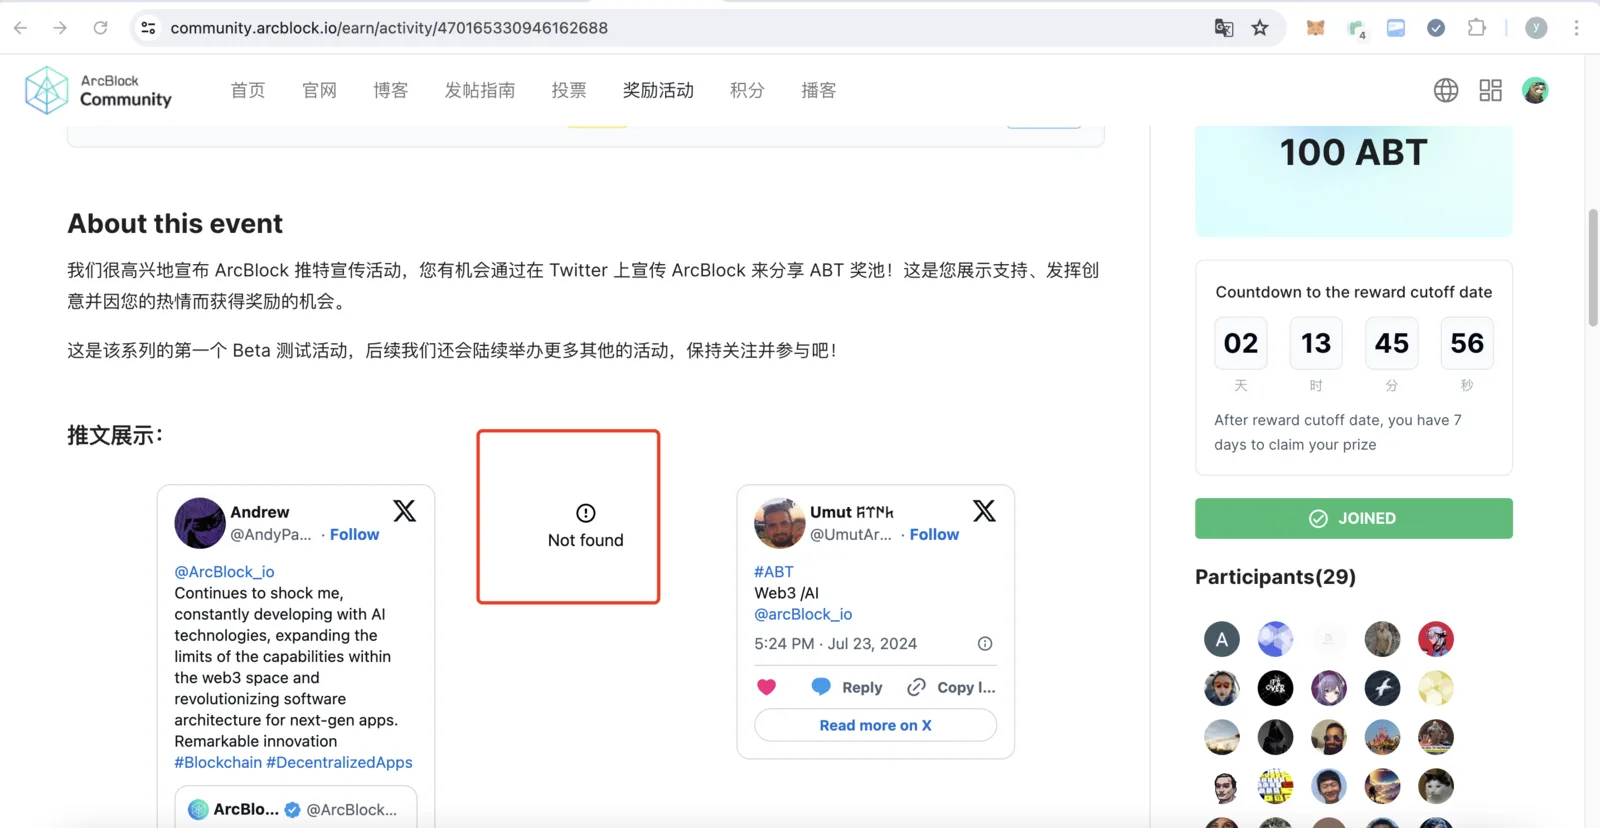Open the 首页 navigation item
The width and height of the screenshot is (1600, 828).
(248, 90)
